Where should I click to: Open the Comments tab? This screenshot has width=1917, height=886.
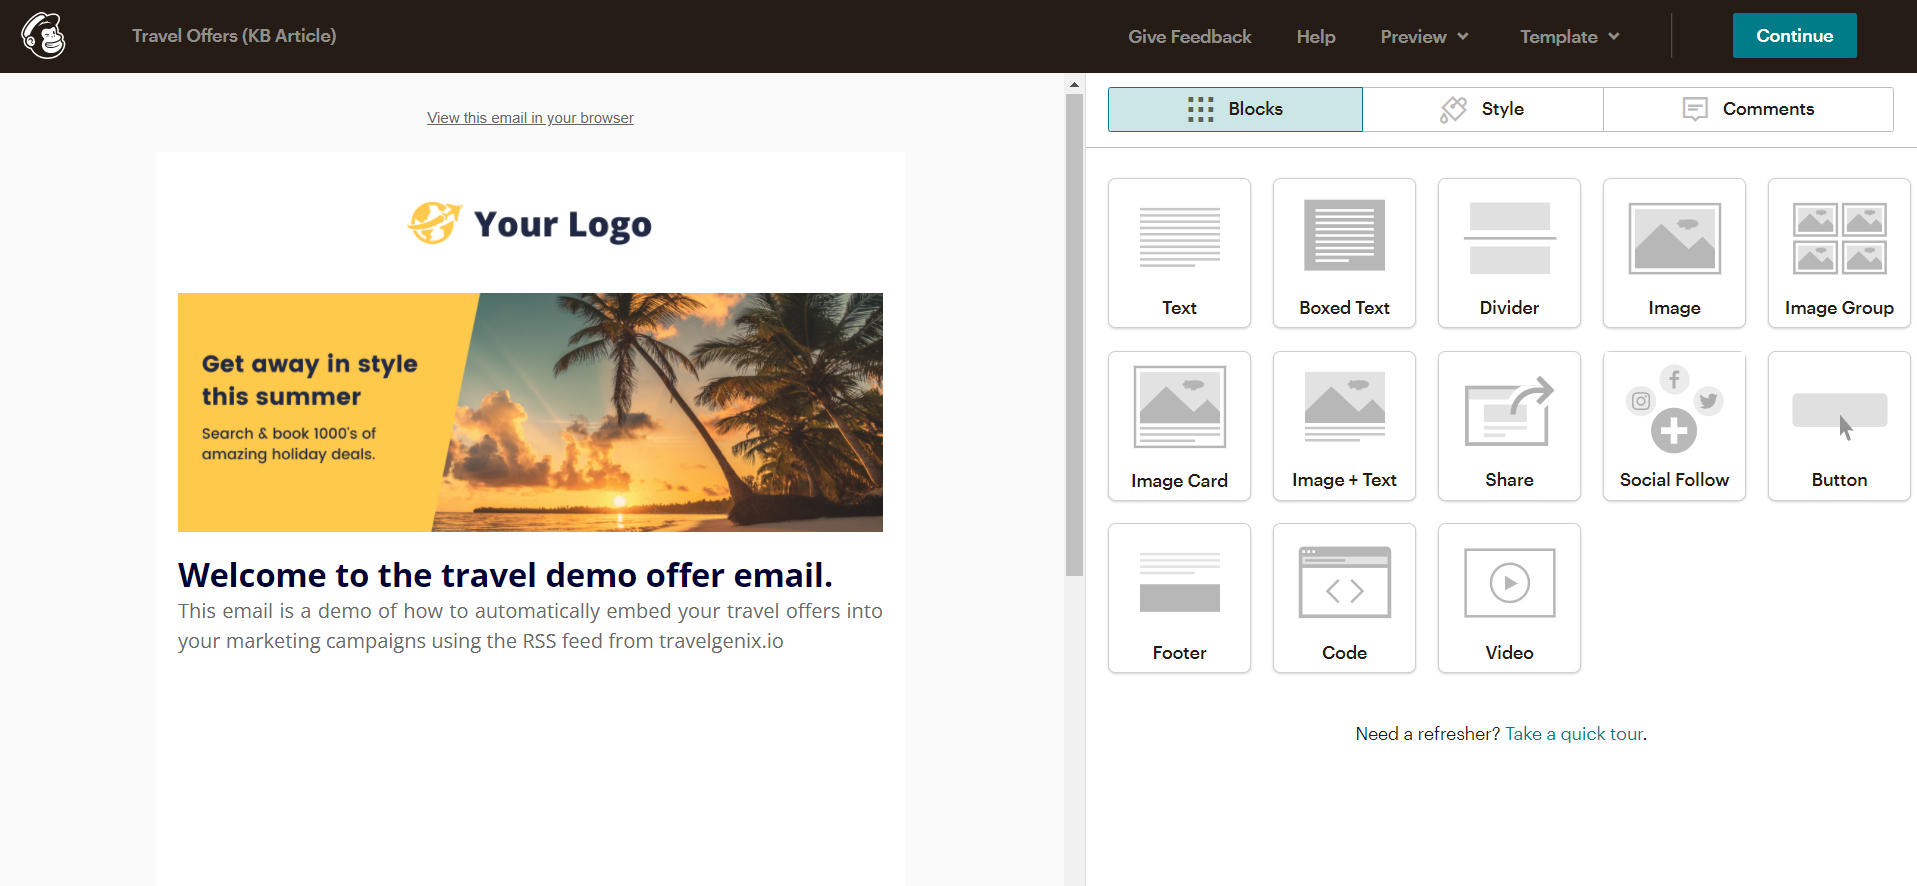(1748, 109)
